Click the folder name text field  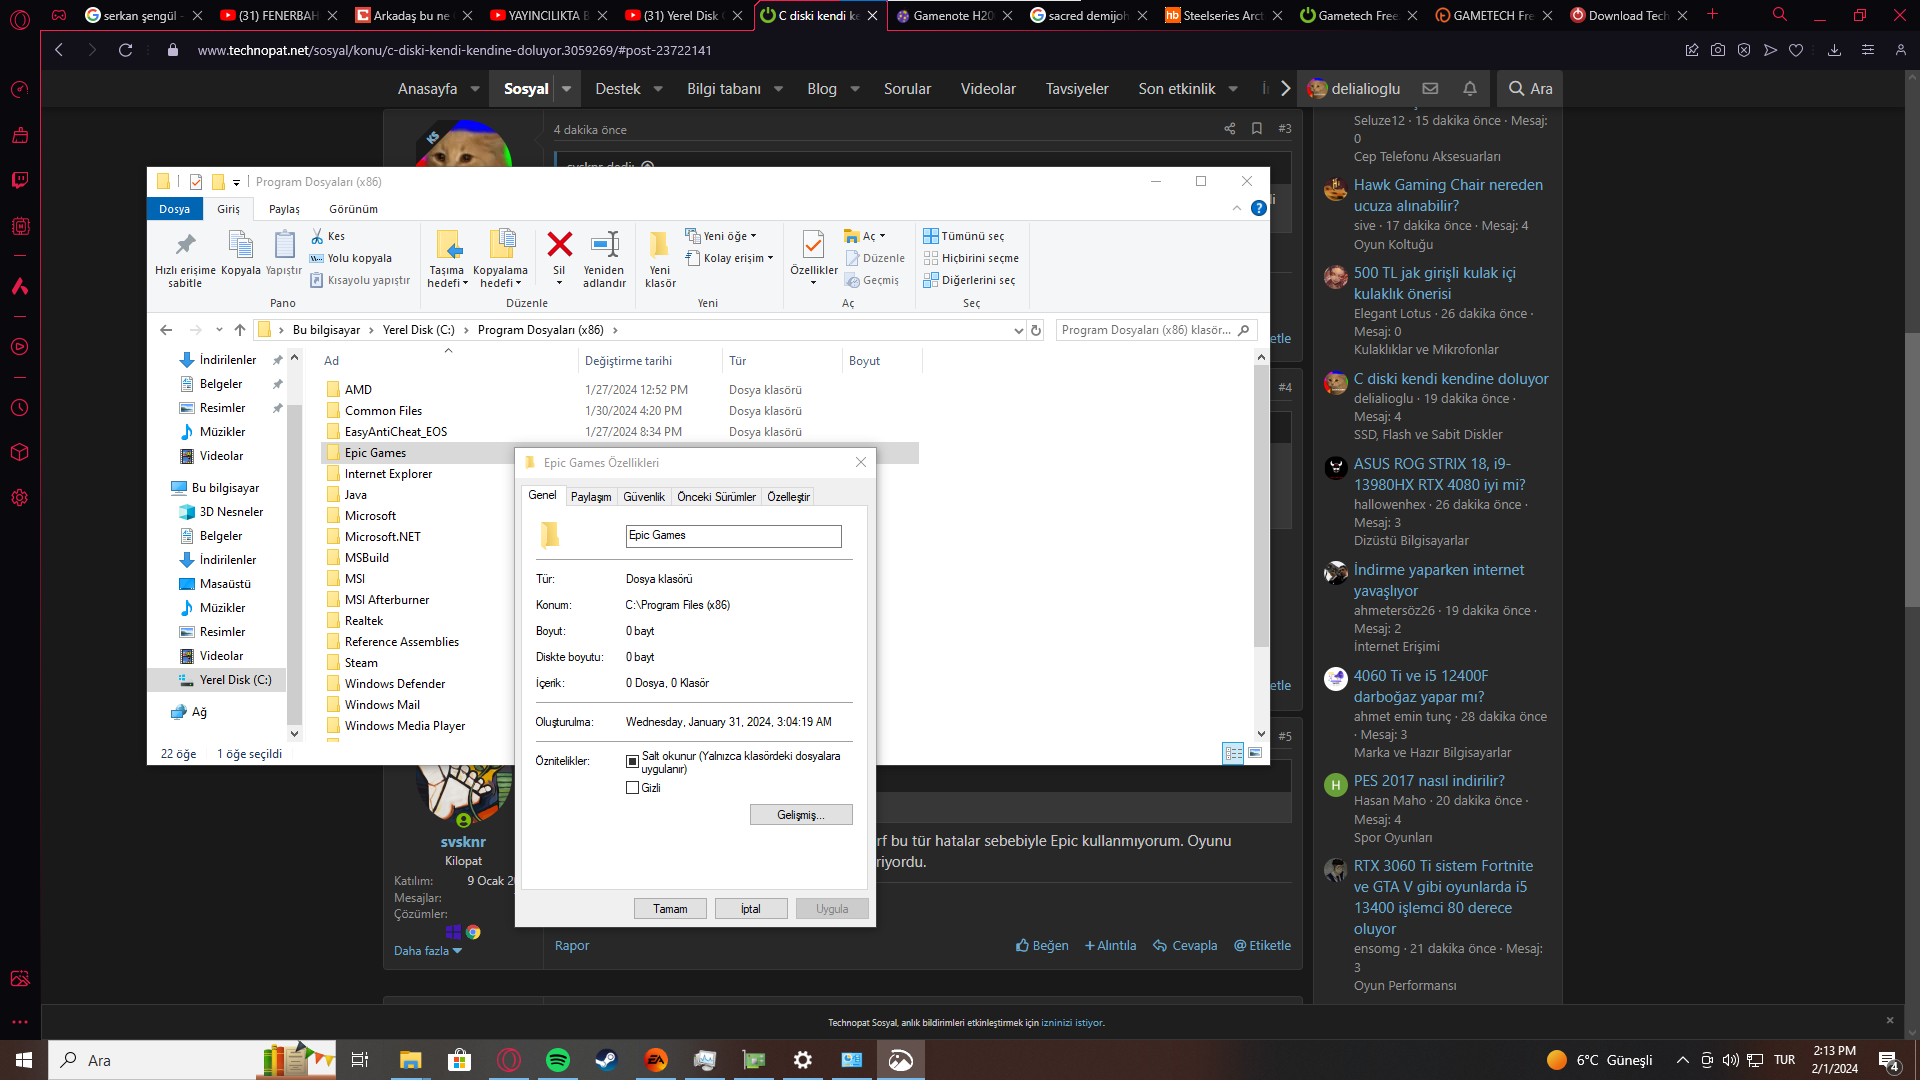tap(733, 536)
